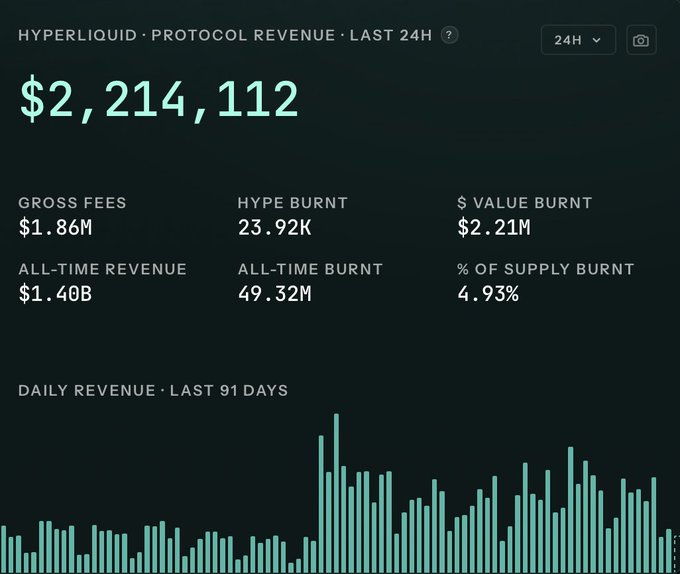Screen dimensions: 680x574
Task: Click the GROSS FEES label
Action: click(x=72, y=202)
